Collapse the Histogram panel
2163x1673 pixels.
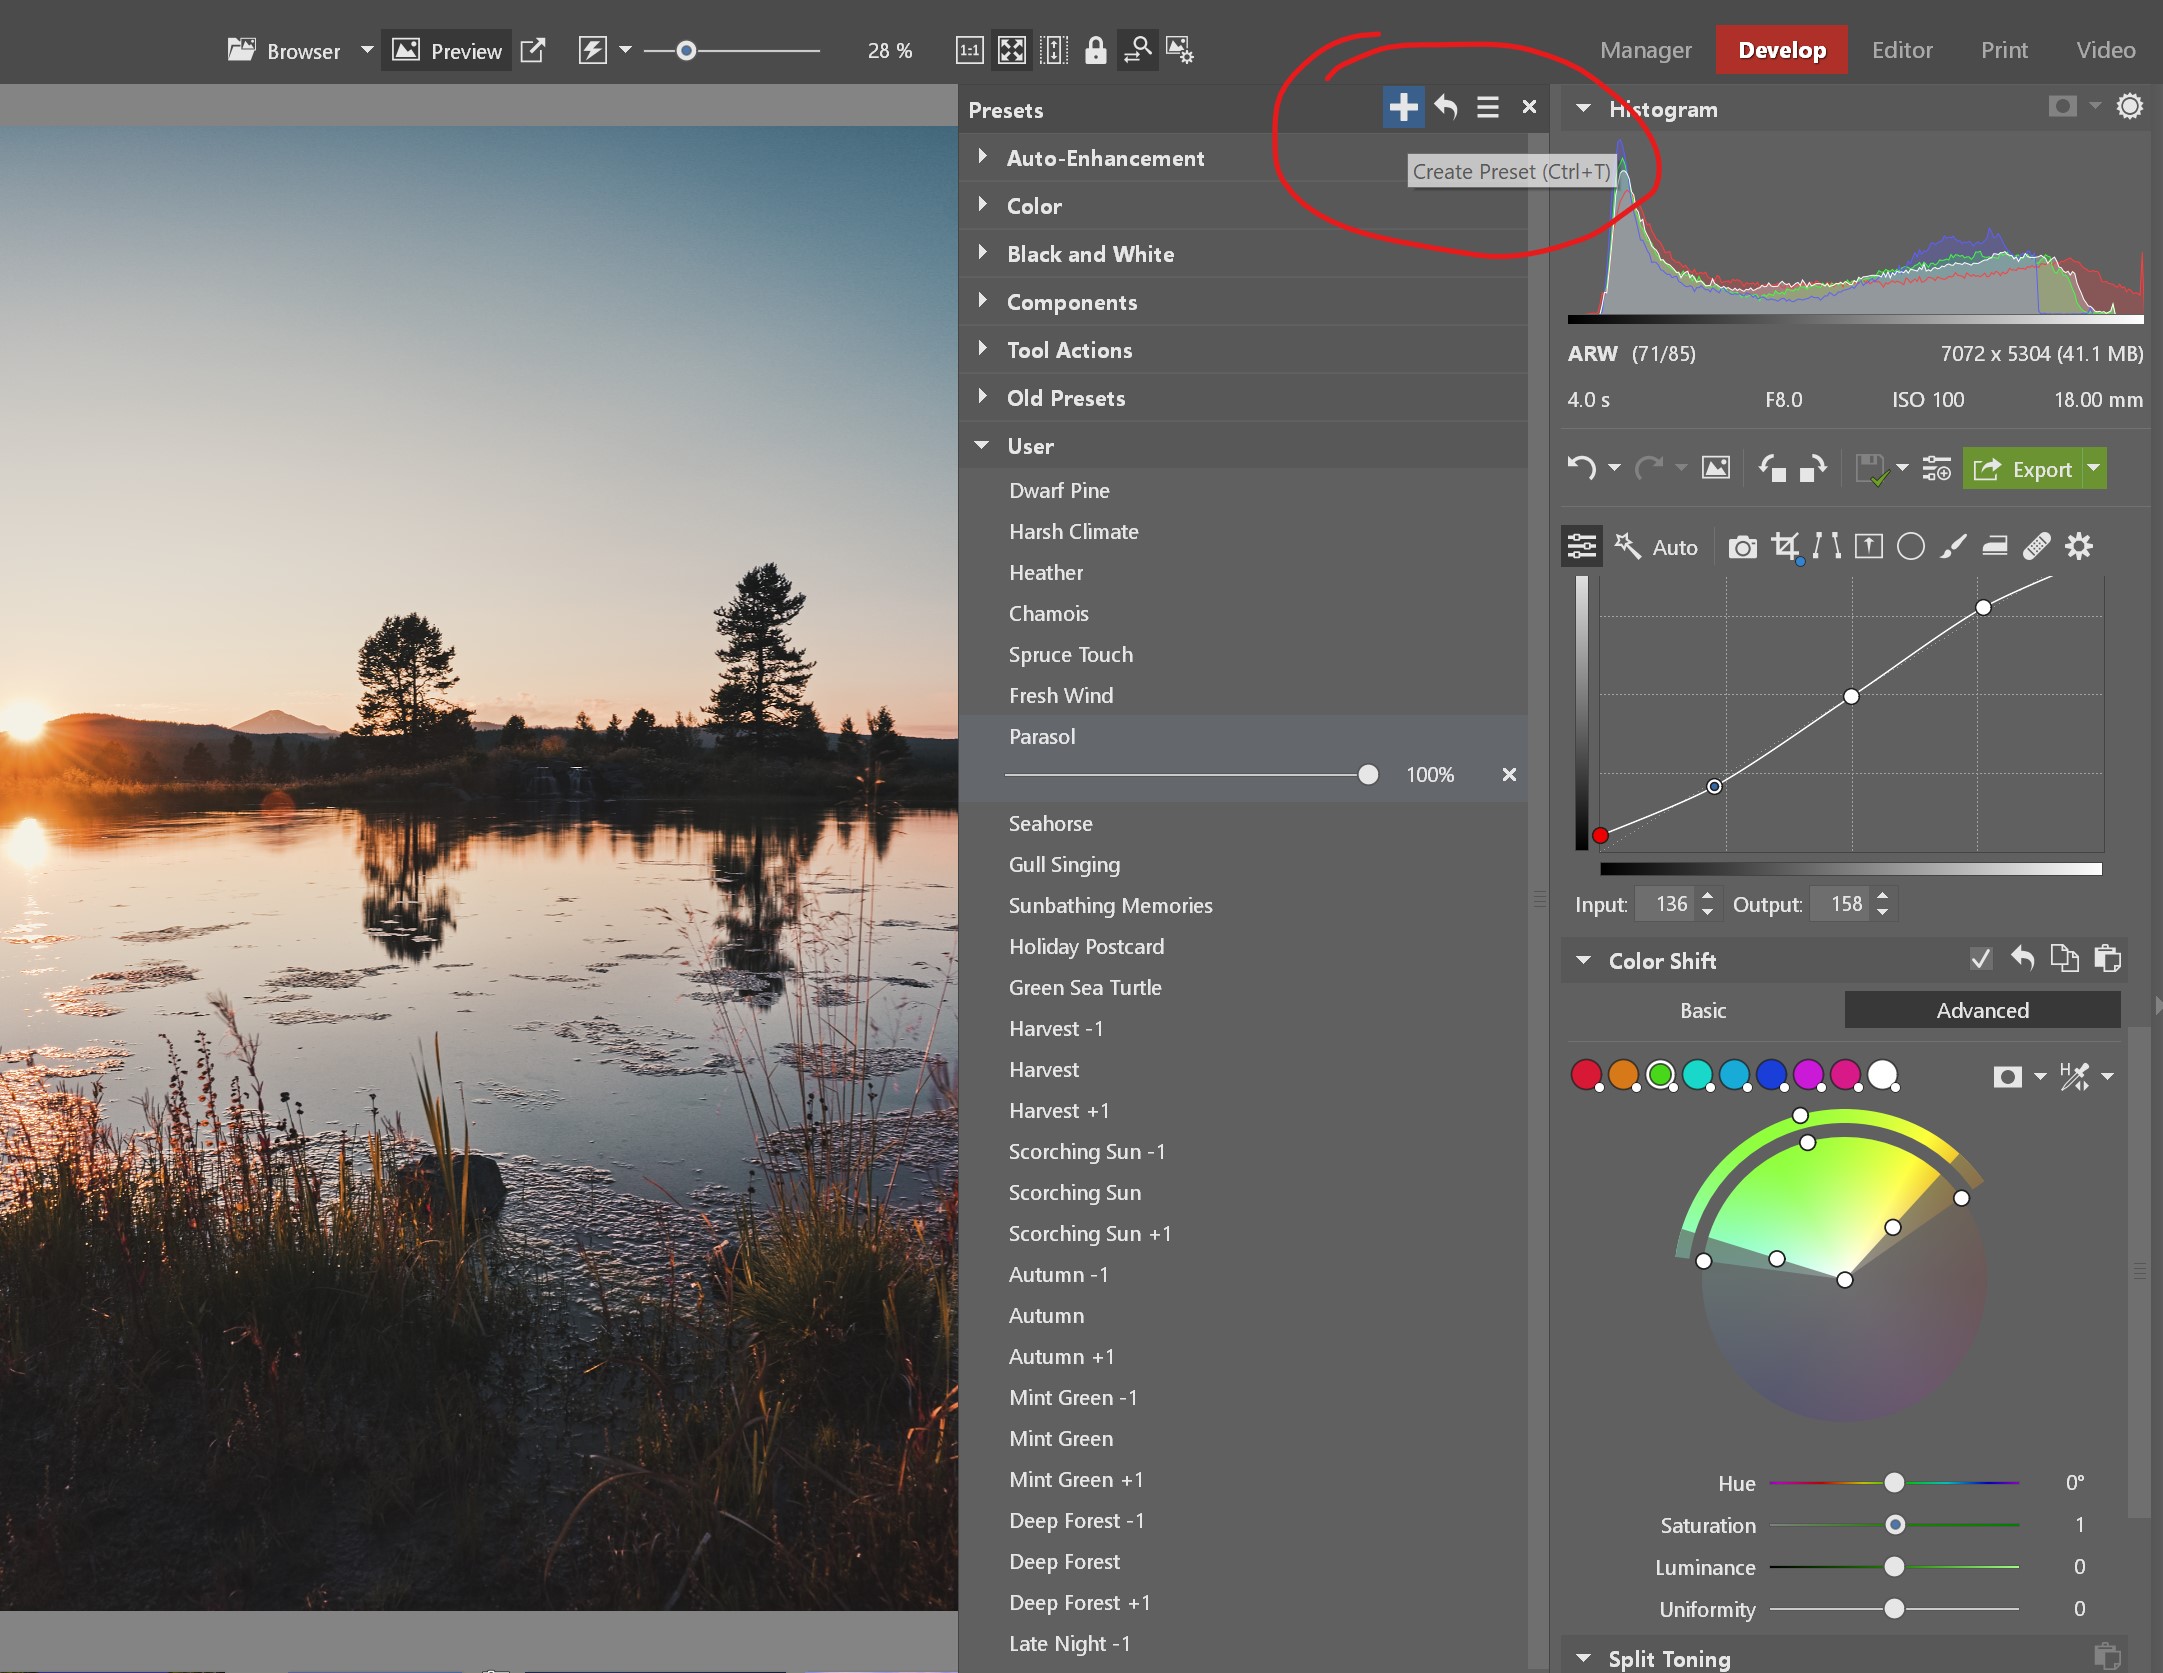click(x=1584, y=109)
